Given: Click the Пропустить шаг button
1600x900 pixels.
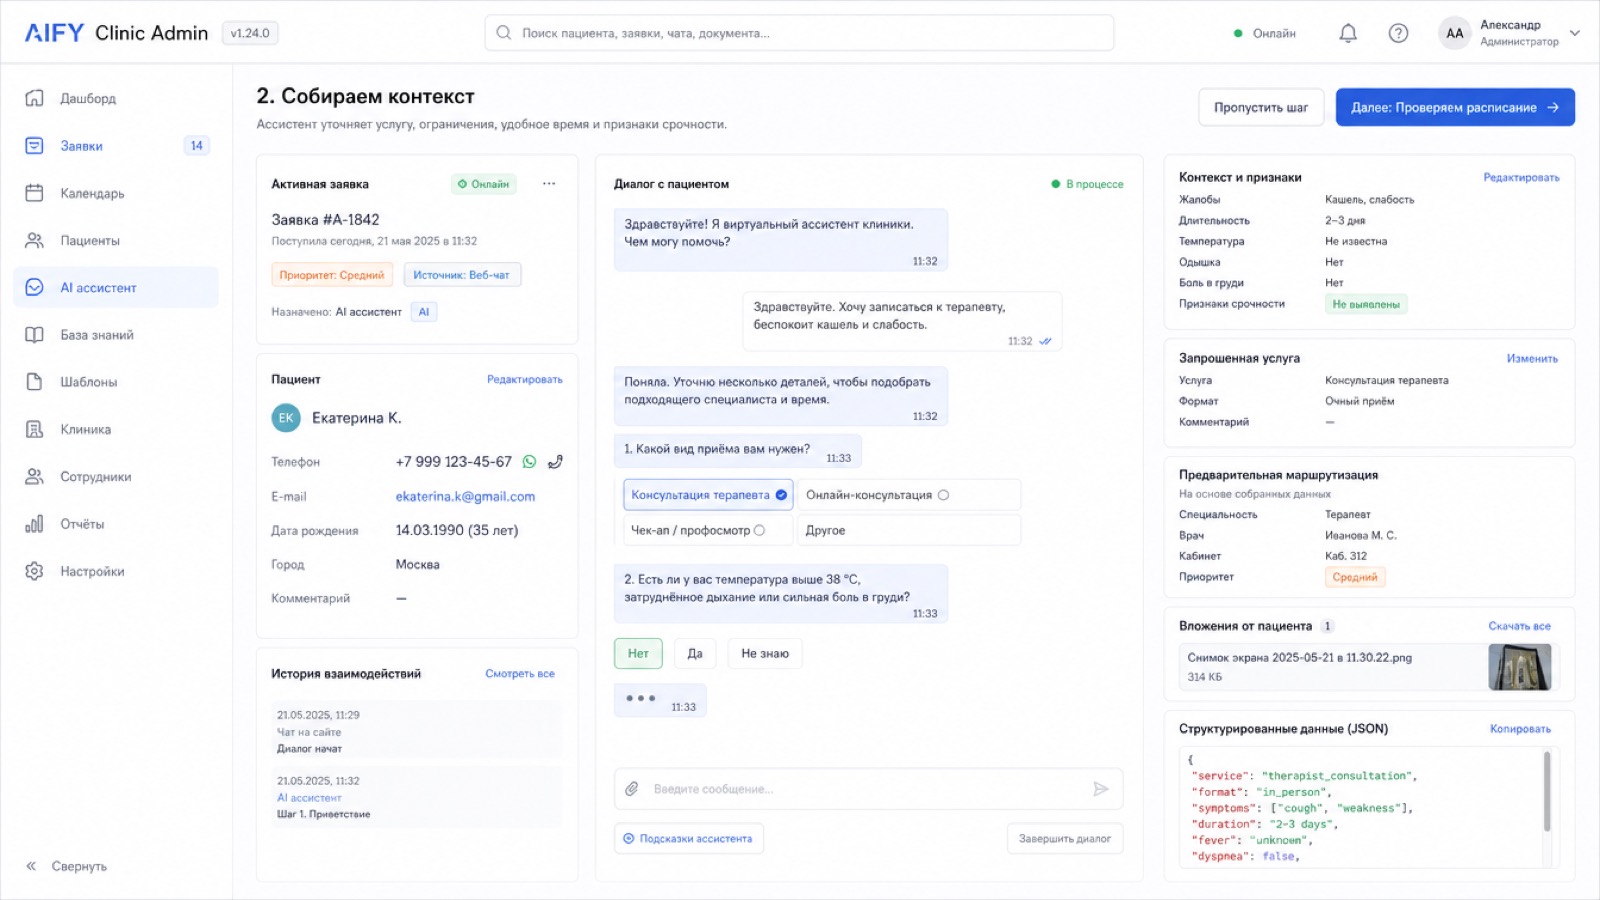Looking at the screenshot, I should click(1261, 107).
